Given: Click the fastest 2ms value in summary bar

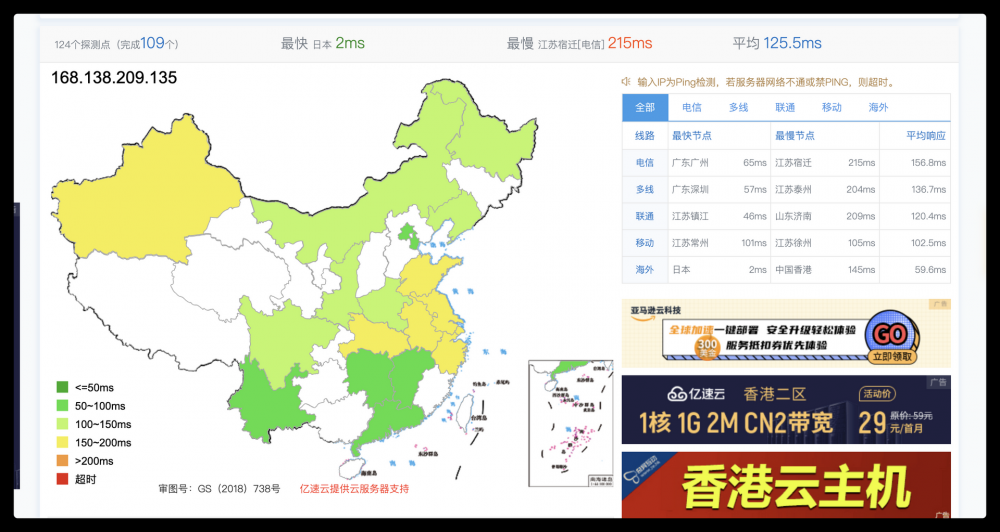Looking at the screenshot, I should [350, 43].
